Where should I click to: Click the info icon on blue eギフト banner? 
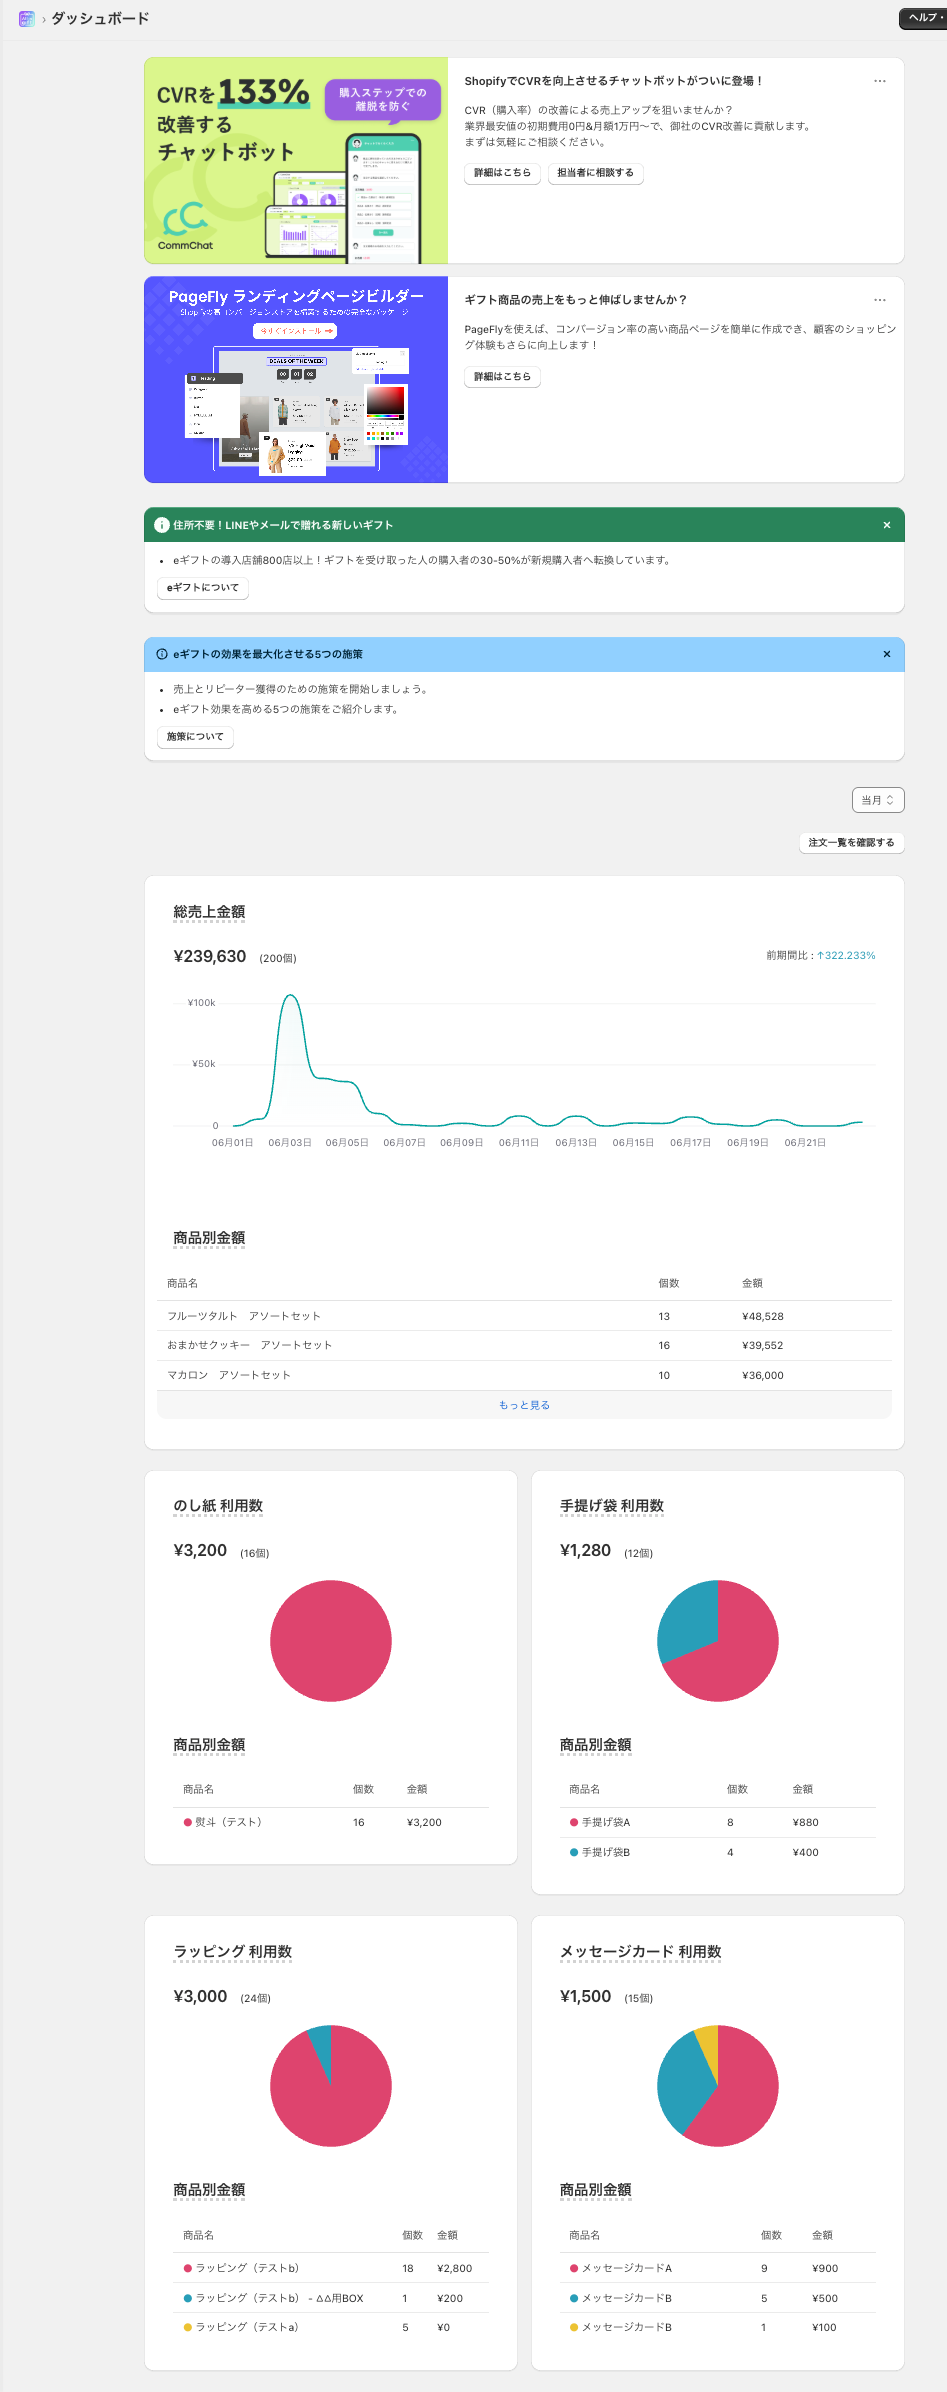point(162,654)
